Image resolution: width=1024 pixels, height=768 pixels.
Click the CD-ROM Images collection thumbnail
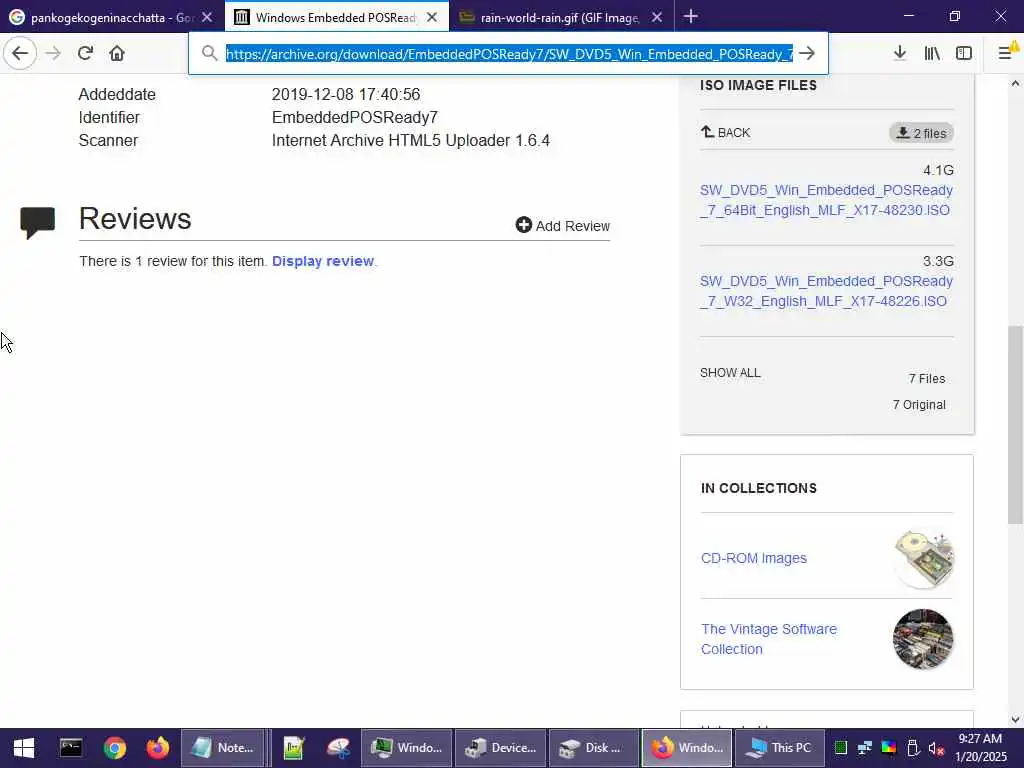point(923,559)
